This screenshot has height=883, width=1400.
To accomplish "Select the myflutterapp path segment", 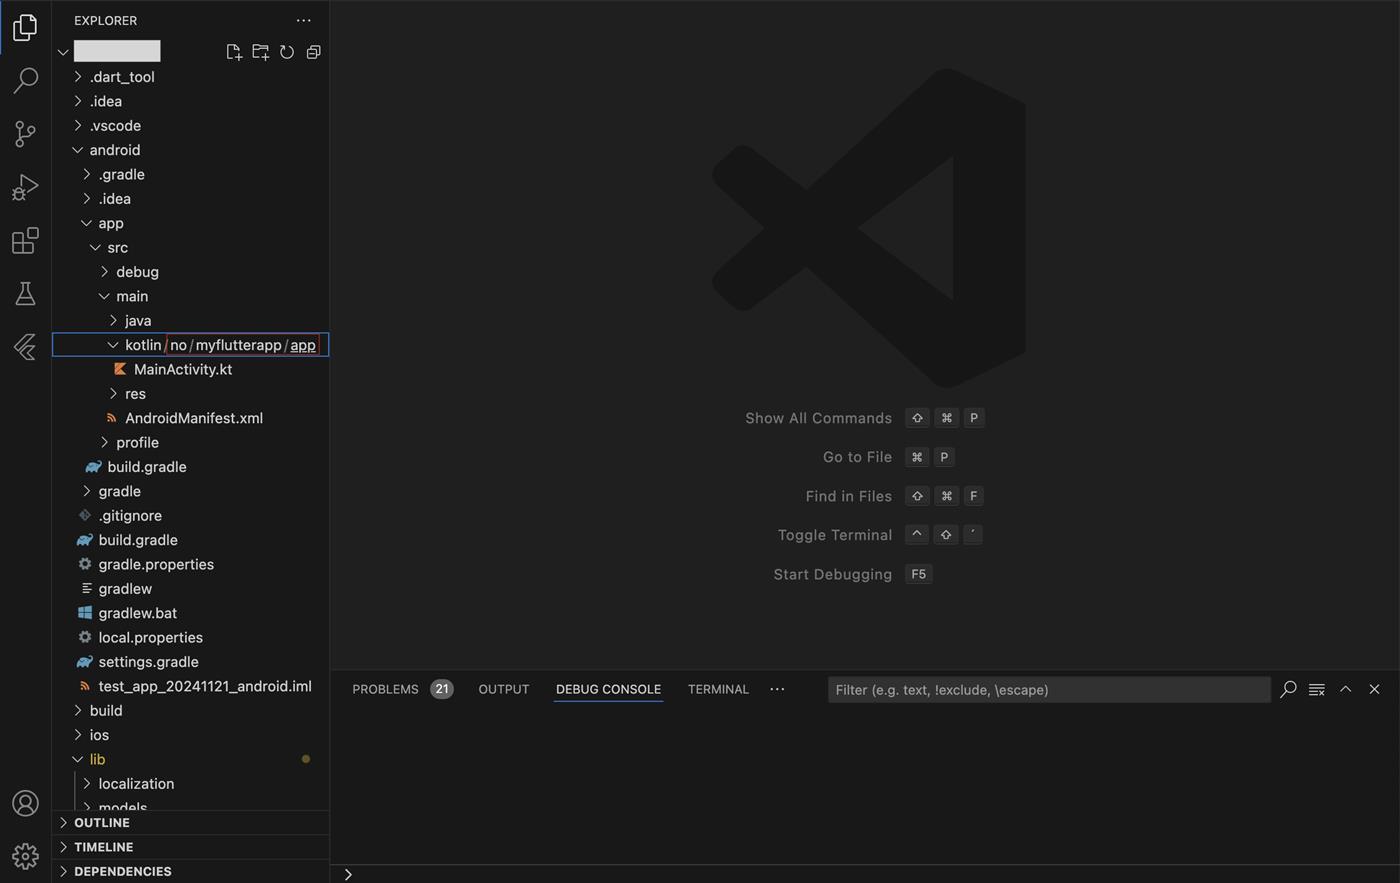I will (x=238, y=345).
